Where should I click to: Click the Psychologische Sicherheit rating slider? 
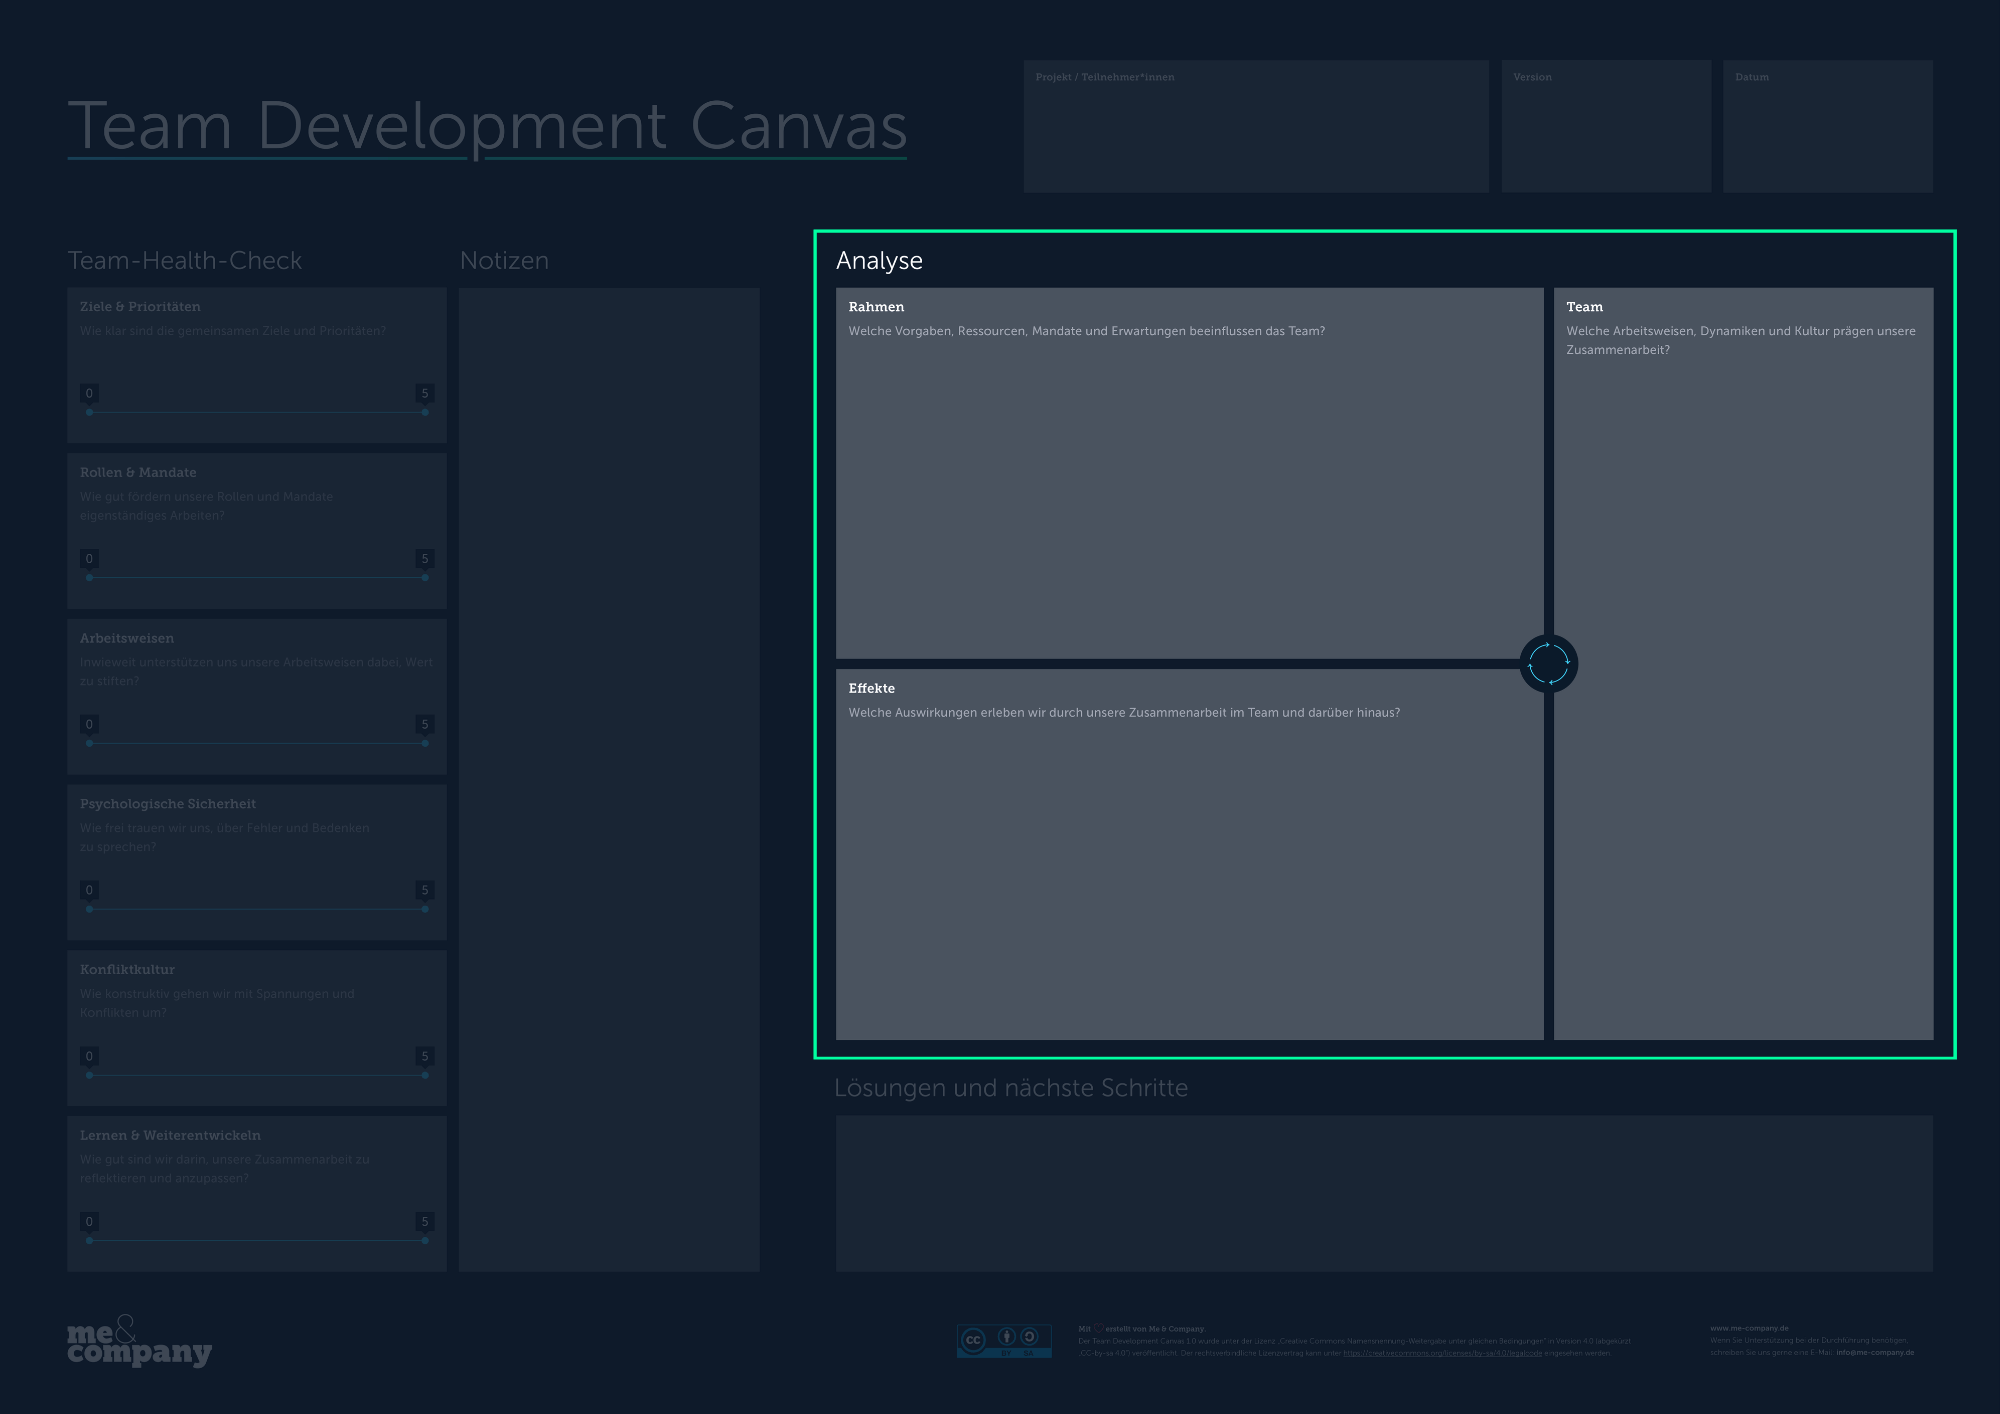257,909
